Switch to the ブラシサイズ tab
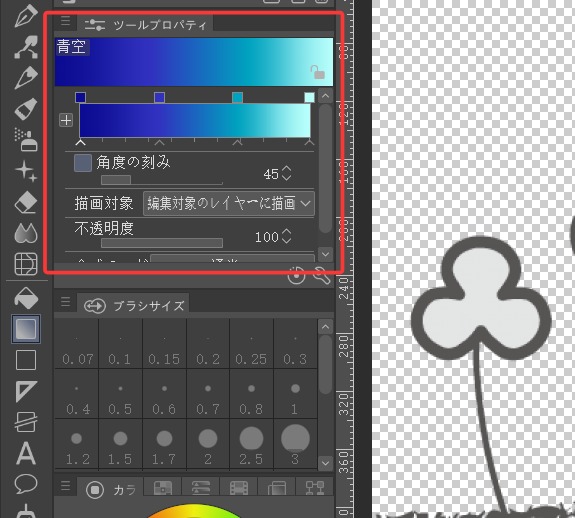575x518 pixels. pos(133,305)
